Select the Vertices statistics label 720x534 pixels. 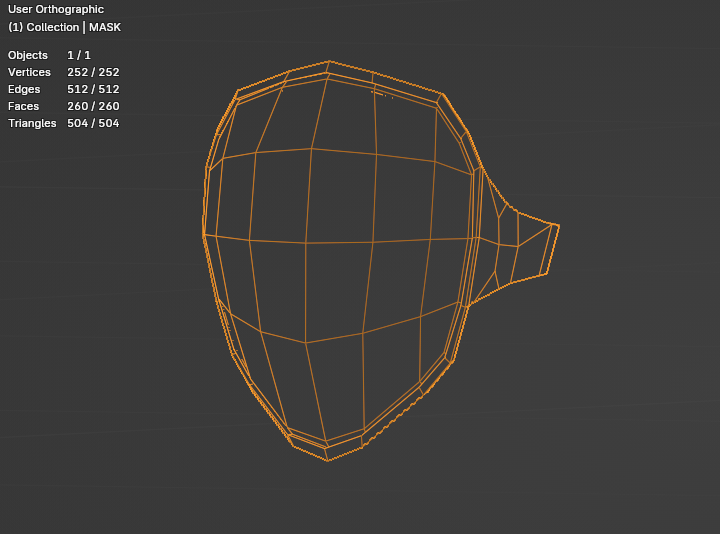click(29, 72)
